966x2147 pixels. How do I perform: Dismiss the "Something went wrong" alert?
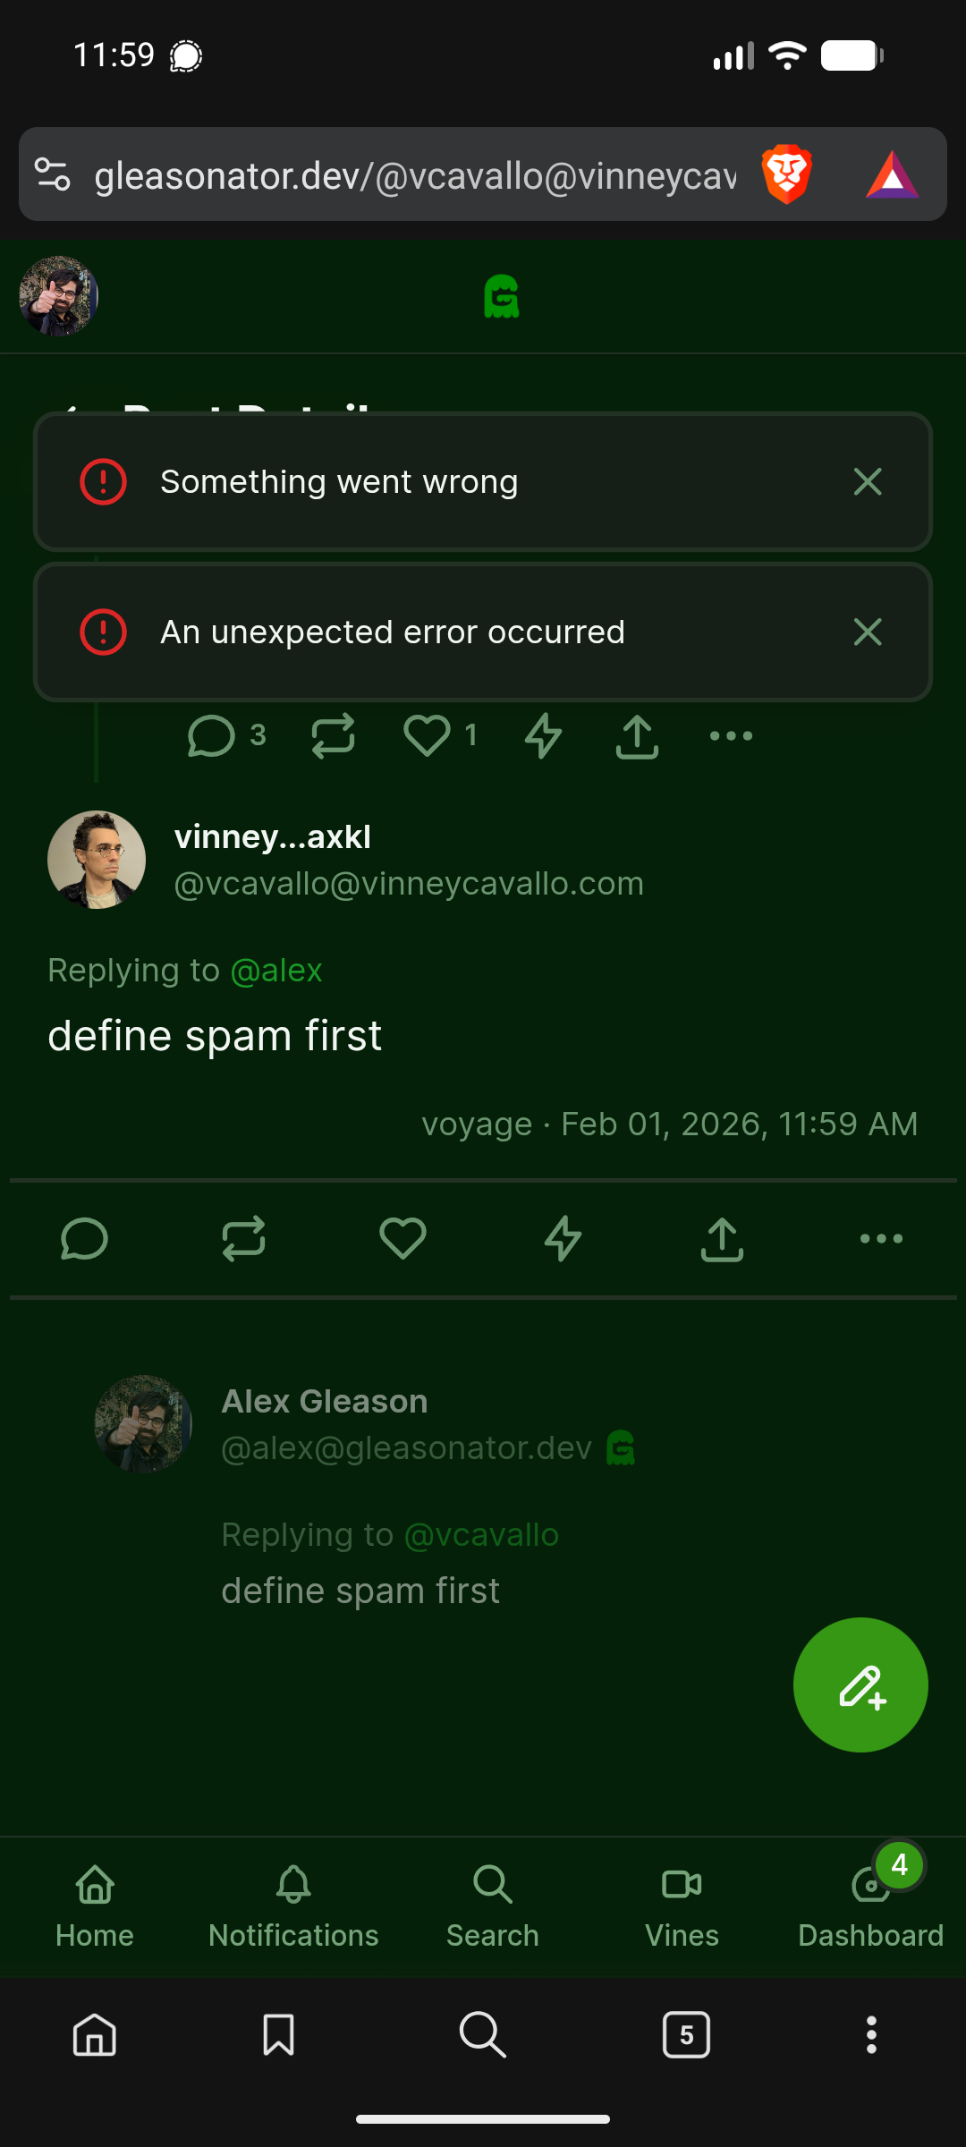tap(867, 482)
